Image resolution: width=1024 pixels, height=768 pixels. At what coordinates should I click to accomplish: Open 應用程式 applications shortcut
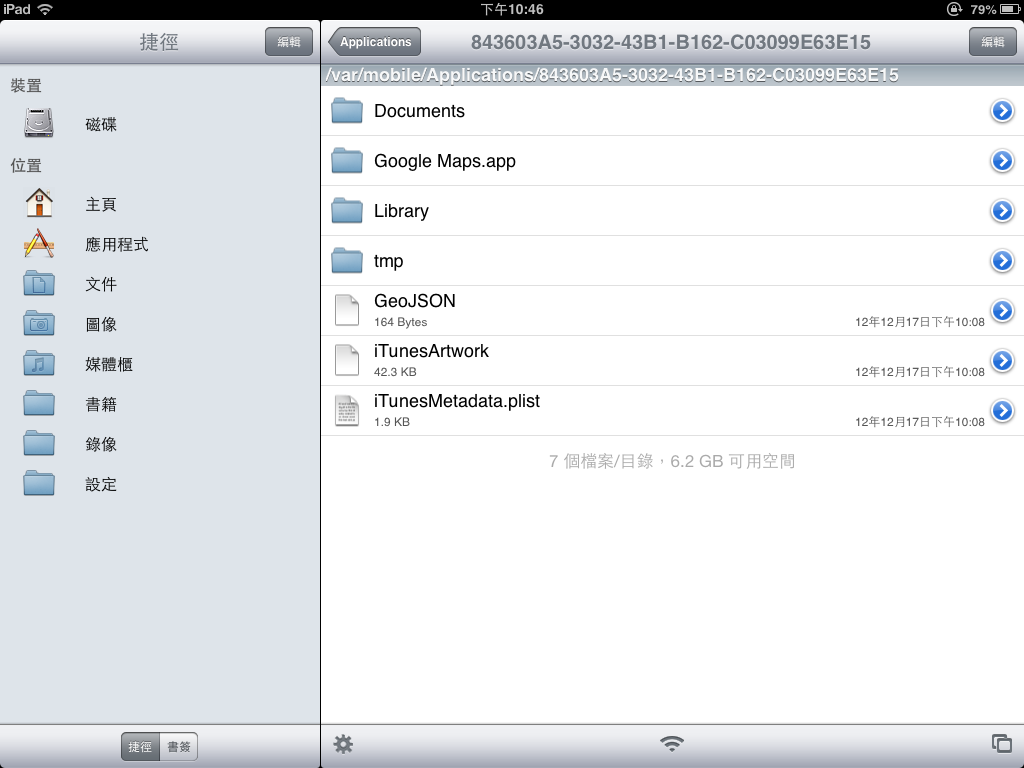click(40, 244)
